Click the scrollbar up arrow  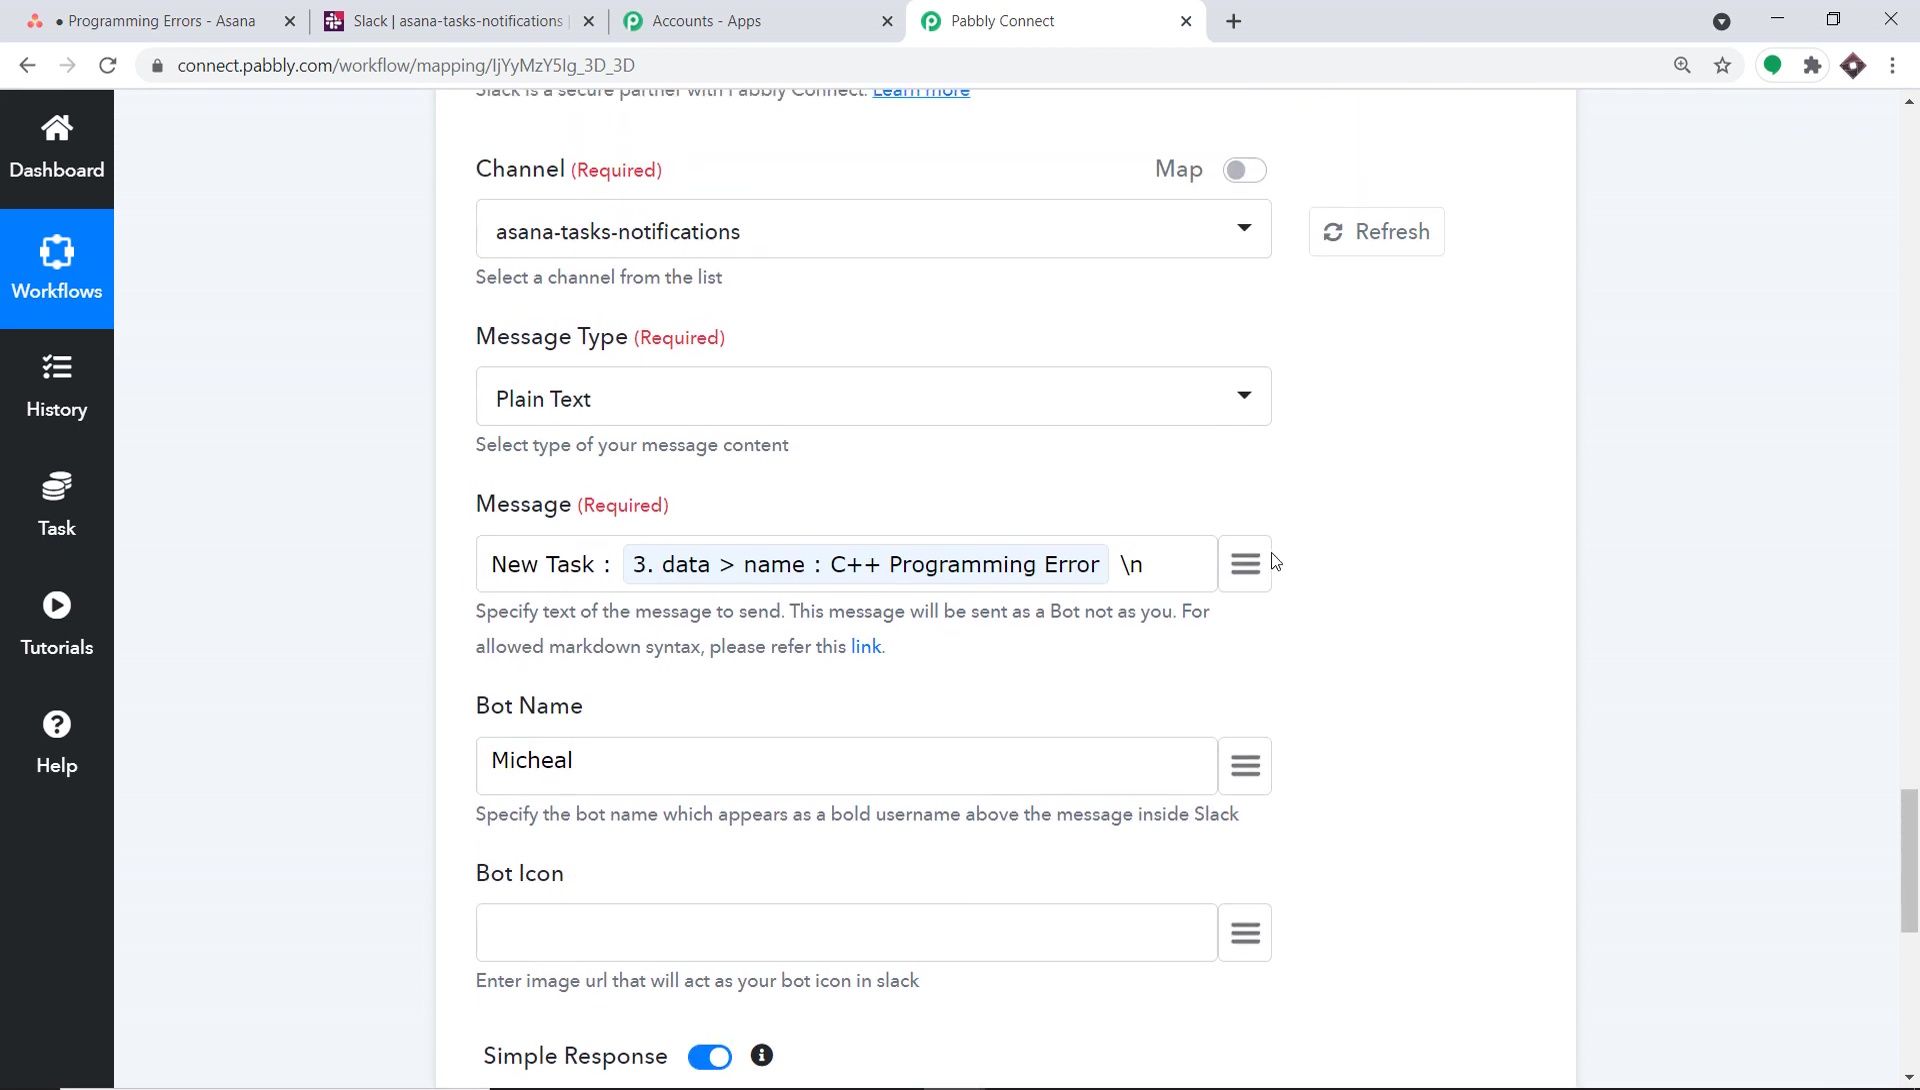[1909, 102]
